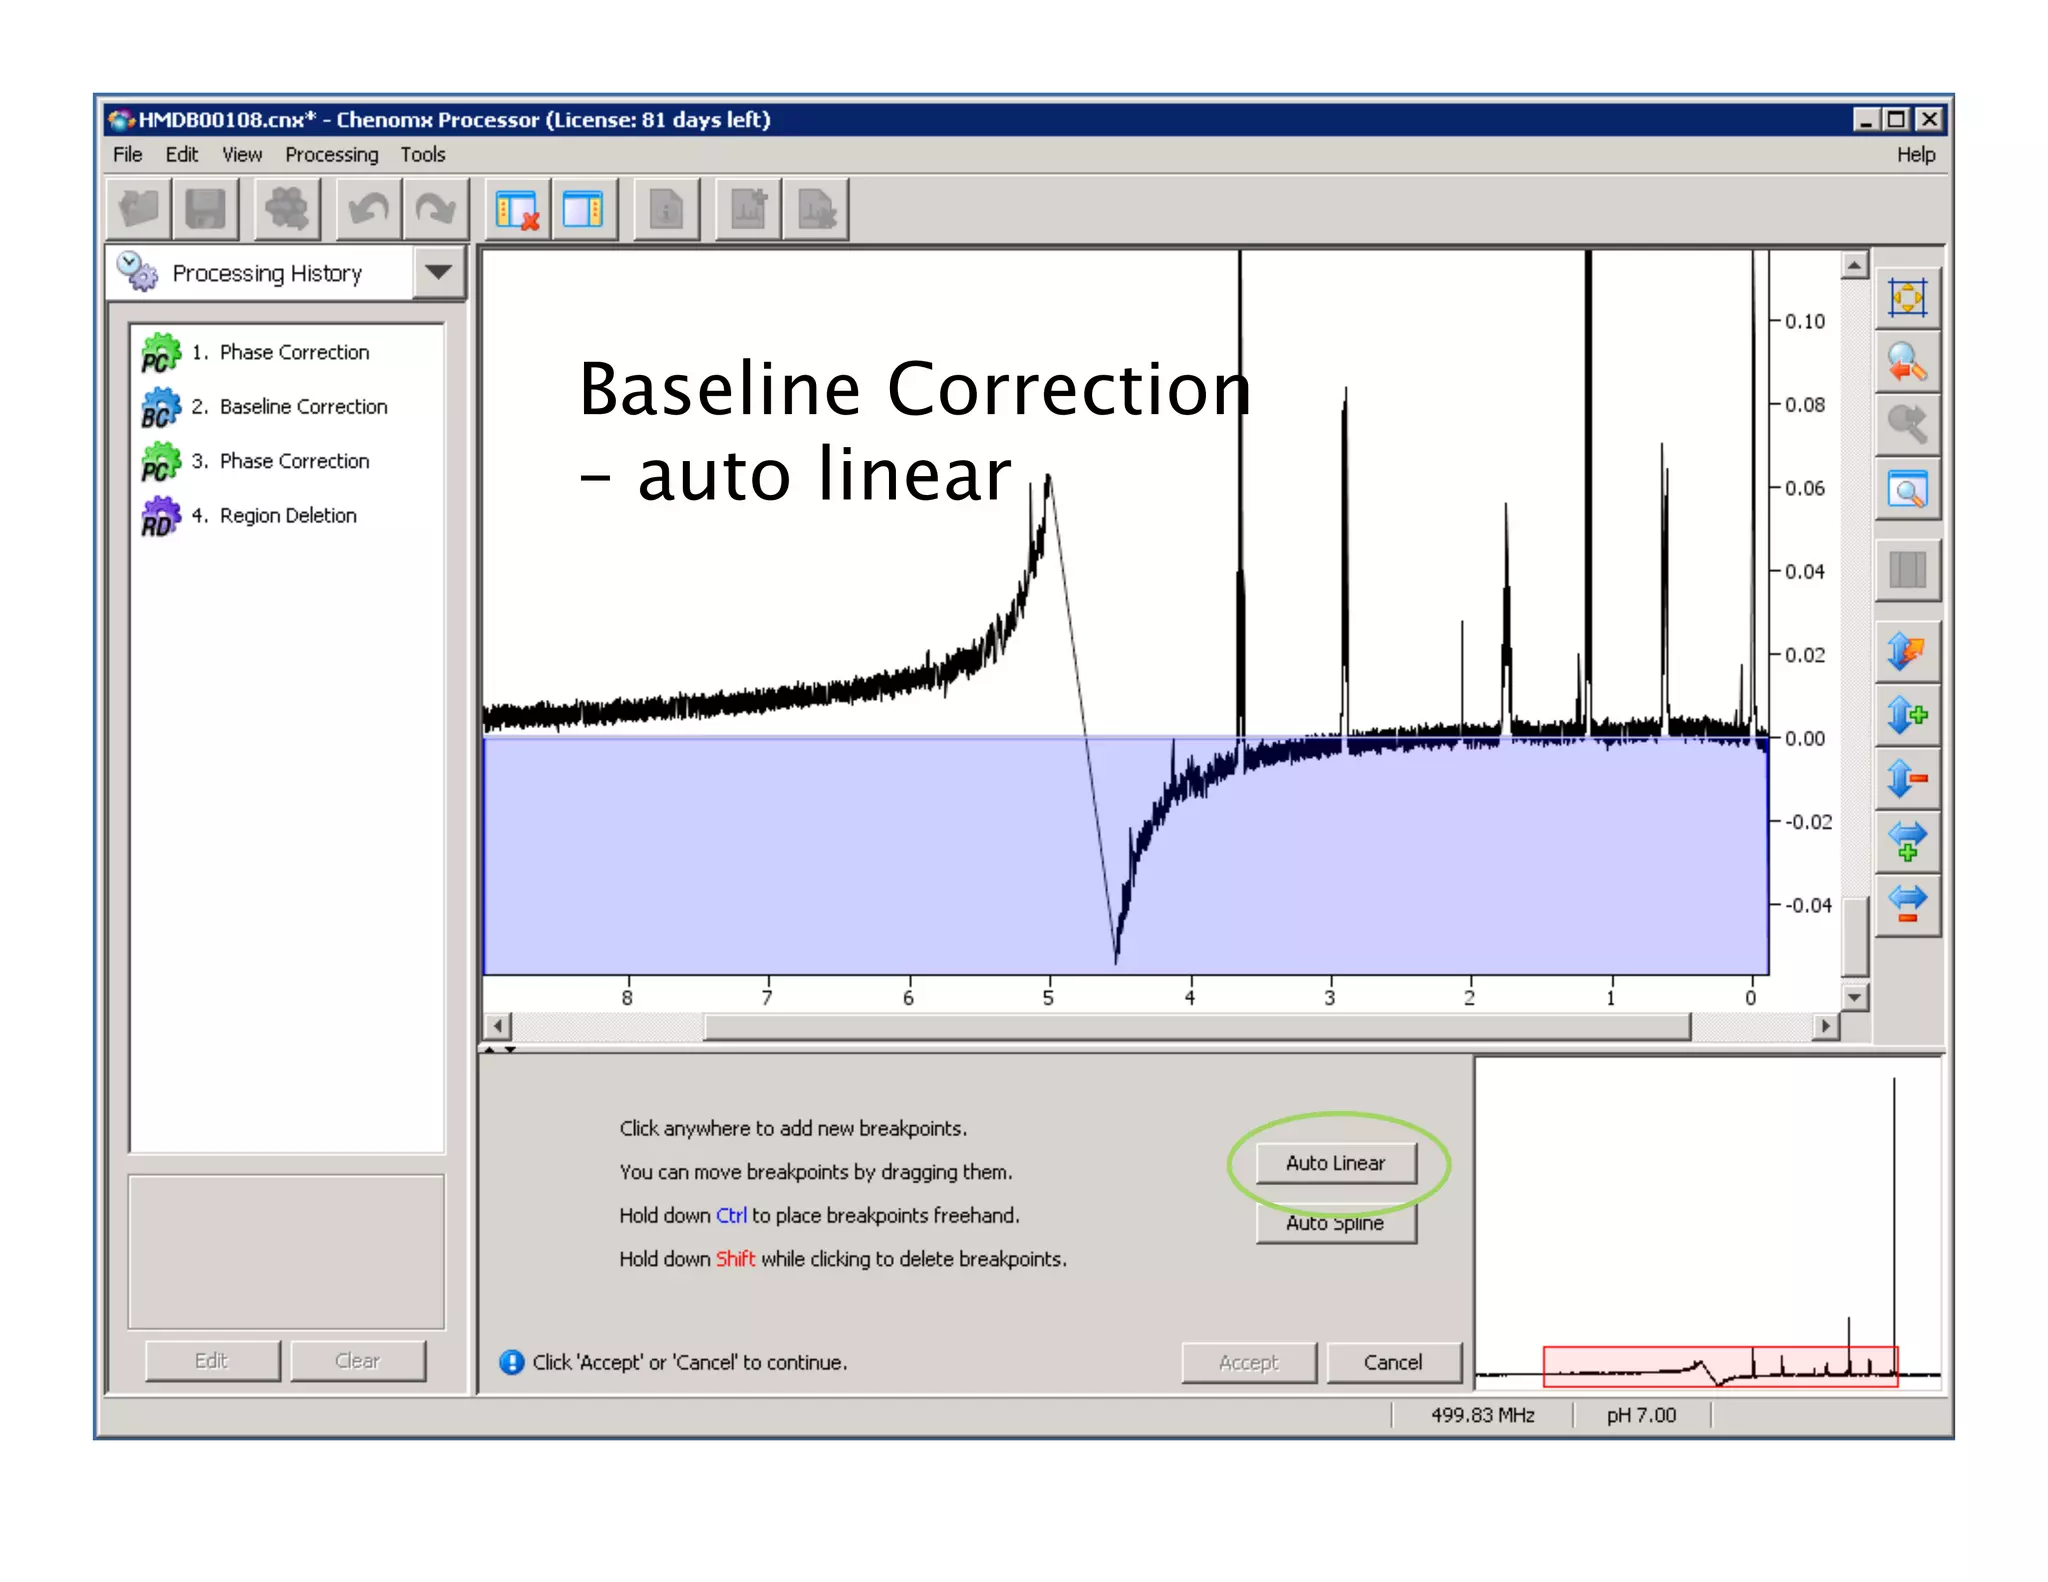The height and width of the screenshot is (1582, 2048).
Task: Click the Undo arrow icon
Action: (368, 210)
